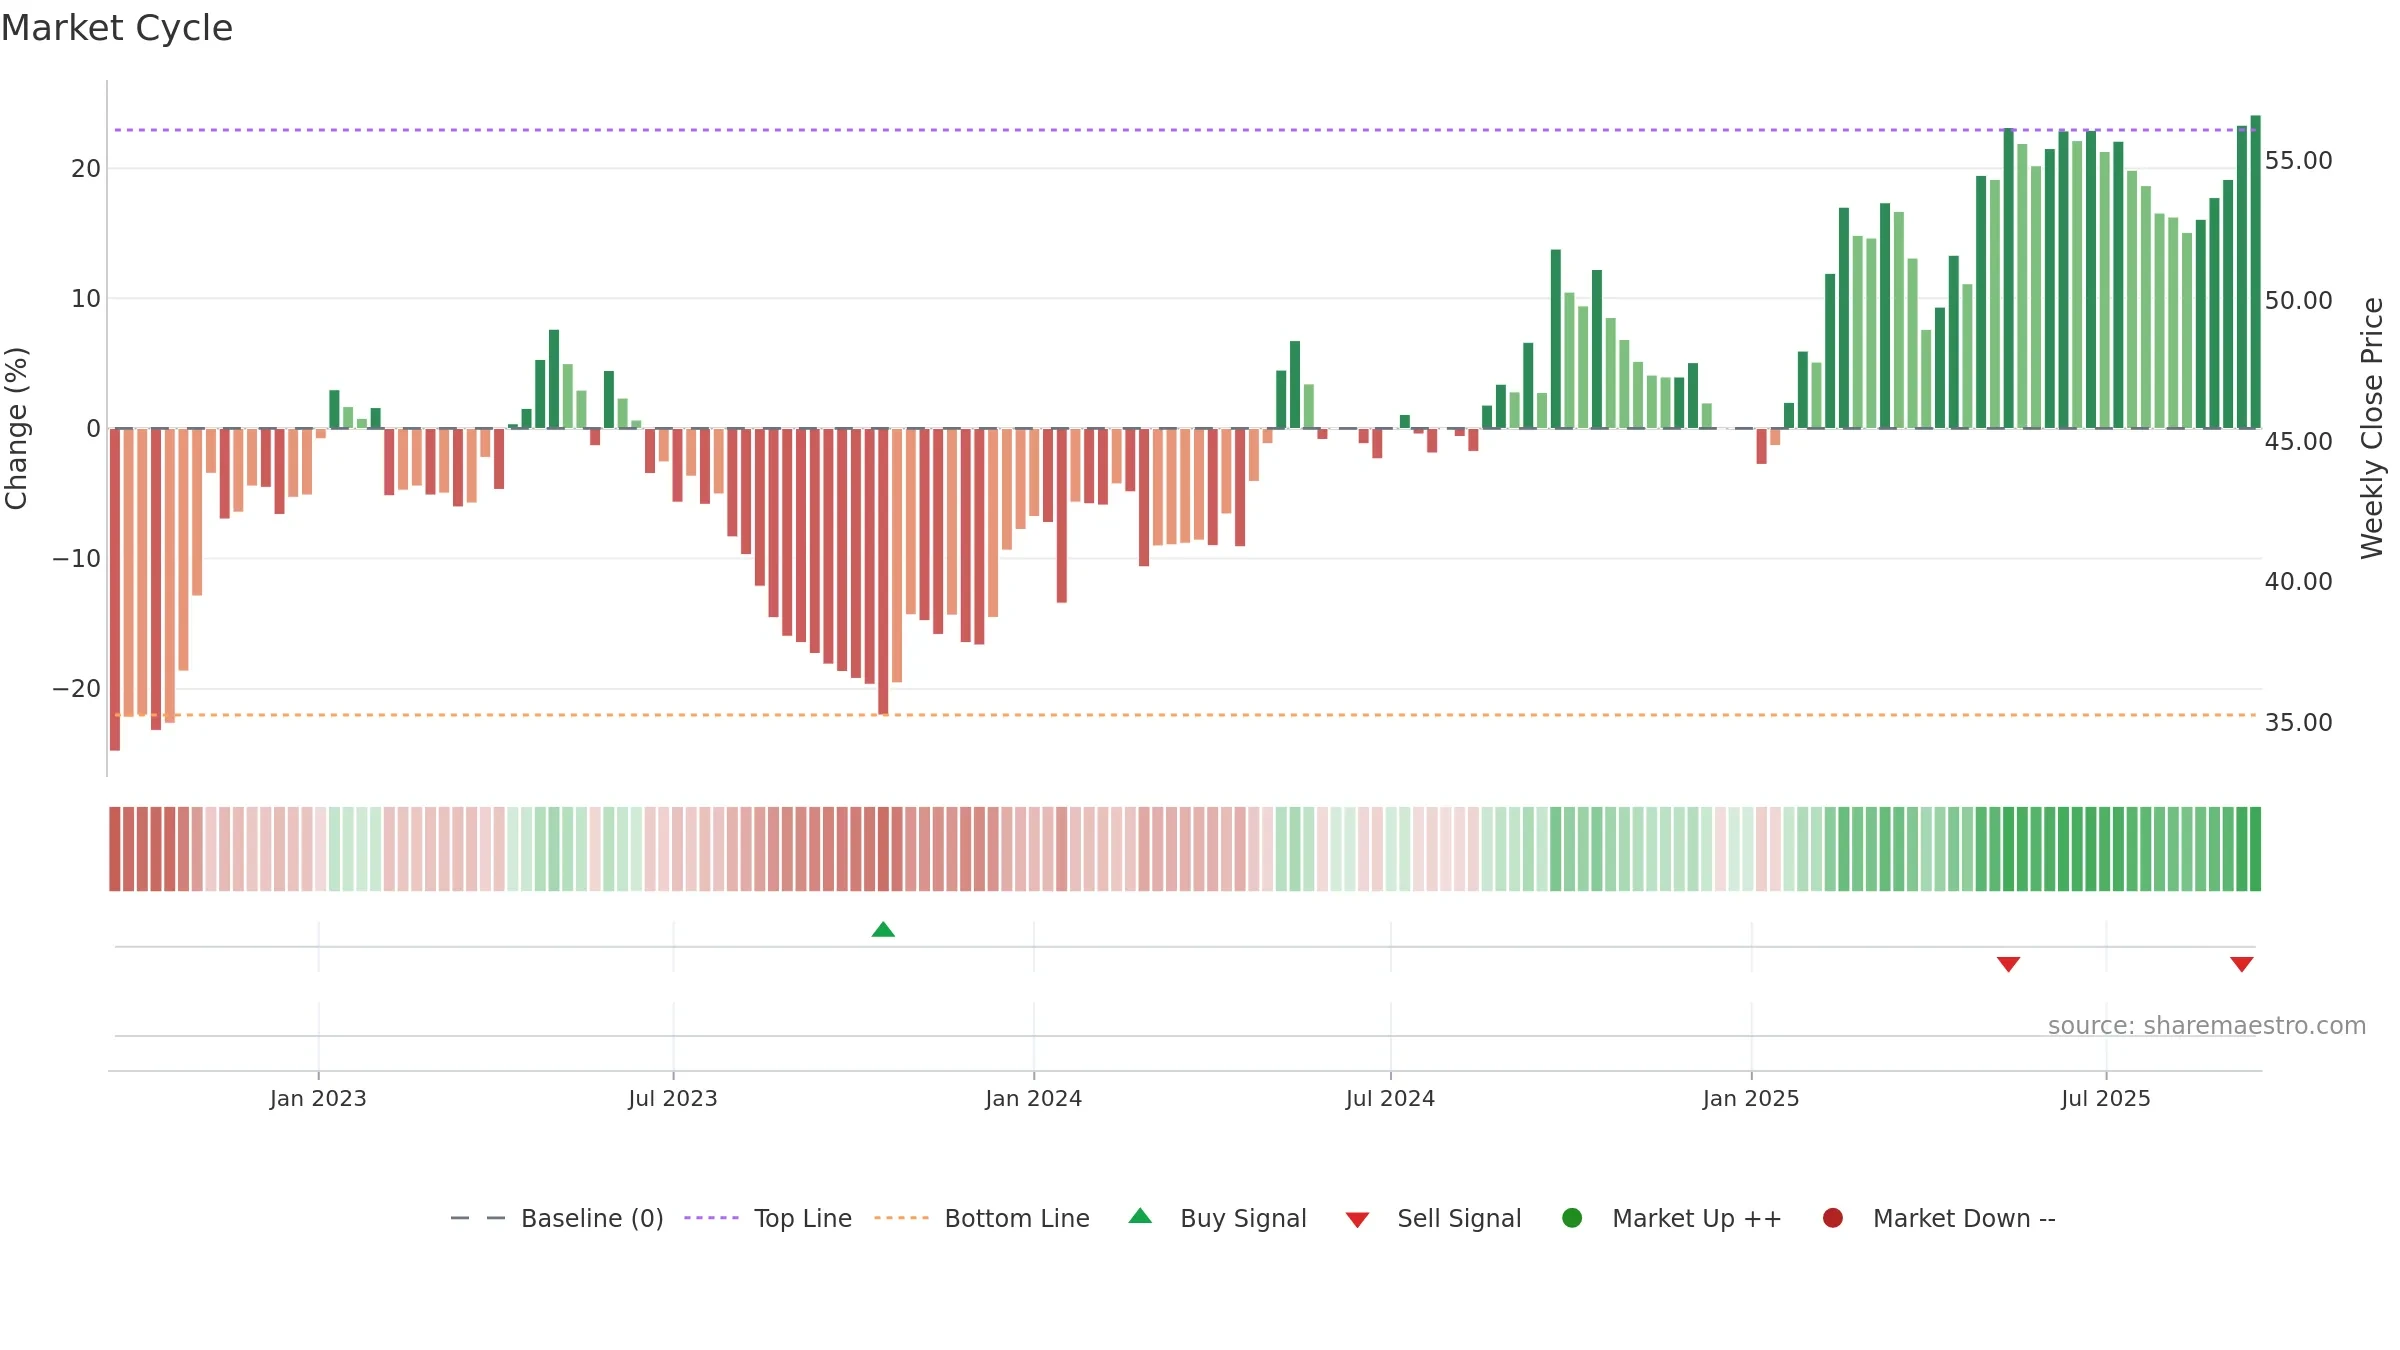Click the 20 tick on the Change axis
Image resolution: width=2400 pixels, height=1350 pixels.
pos(86,169)
